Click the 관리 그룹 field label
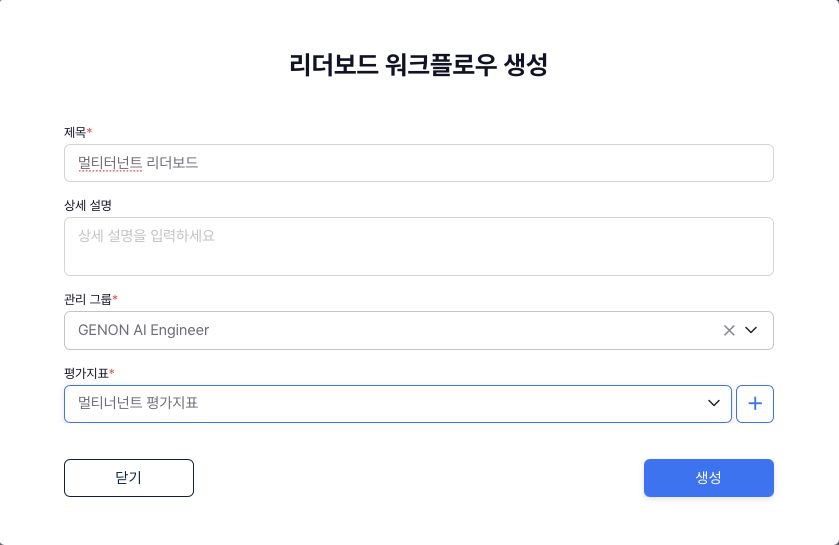Image resolution: width=839 pixels, height=545 pixels. 88,300
